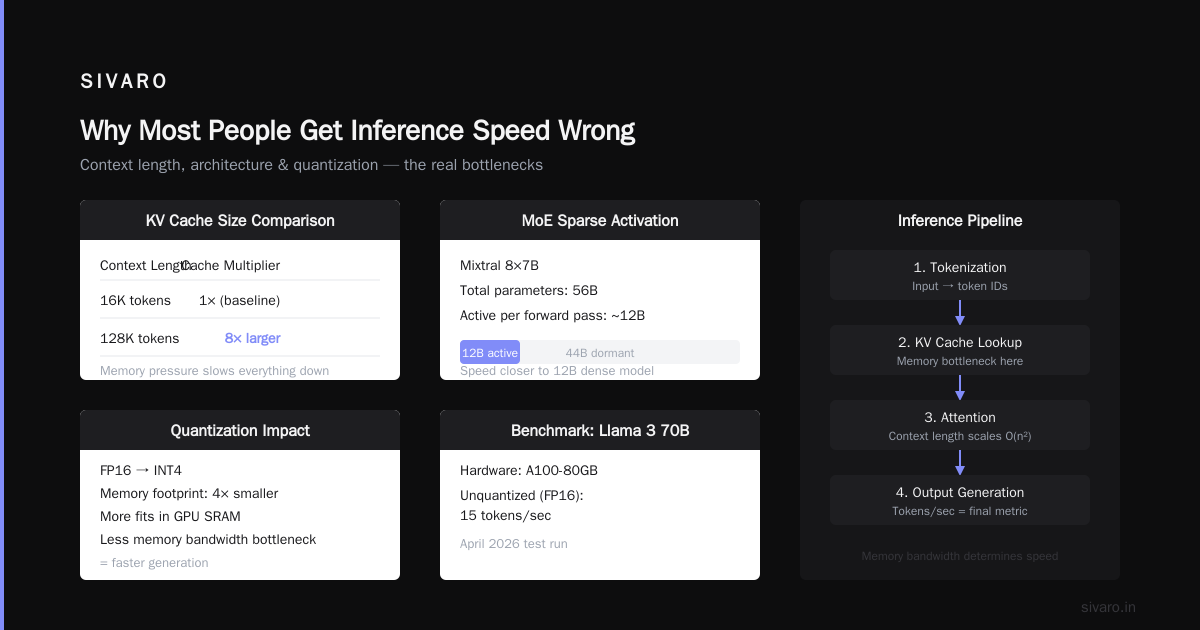The image size is (1200, 630).
Task: Click the '= faster generation' footnote
Action: pos(154,563)
